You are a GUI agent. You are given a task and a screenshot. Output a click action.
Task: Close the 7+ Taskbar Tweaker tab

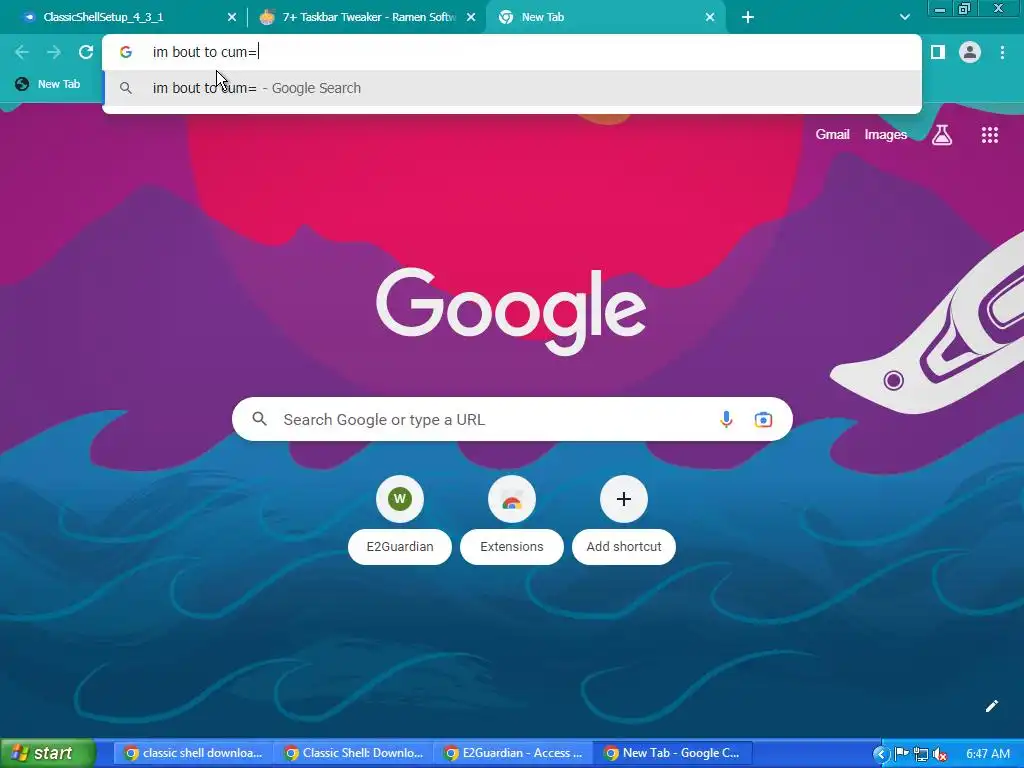pos(471,18)
